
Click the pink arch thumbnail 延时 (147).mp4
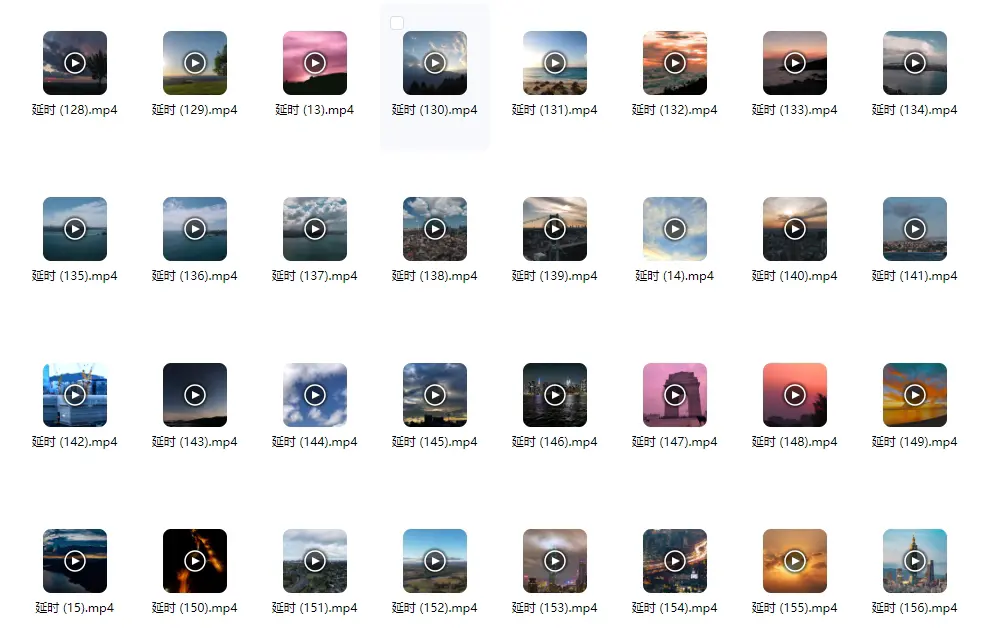tap(675, 395)
